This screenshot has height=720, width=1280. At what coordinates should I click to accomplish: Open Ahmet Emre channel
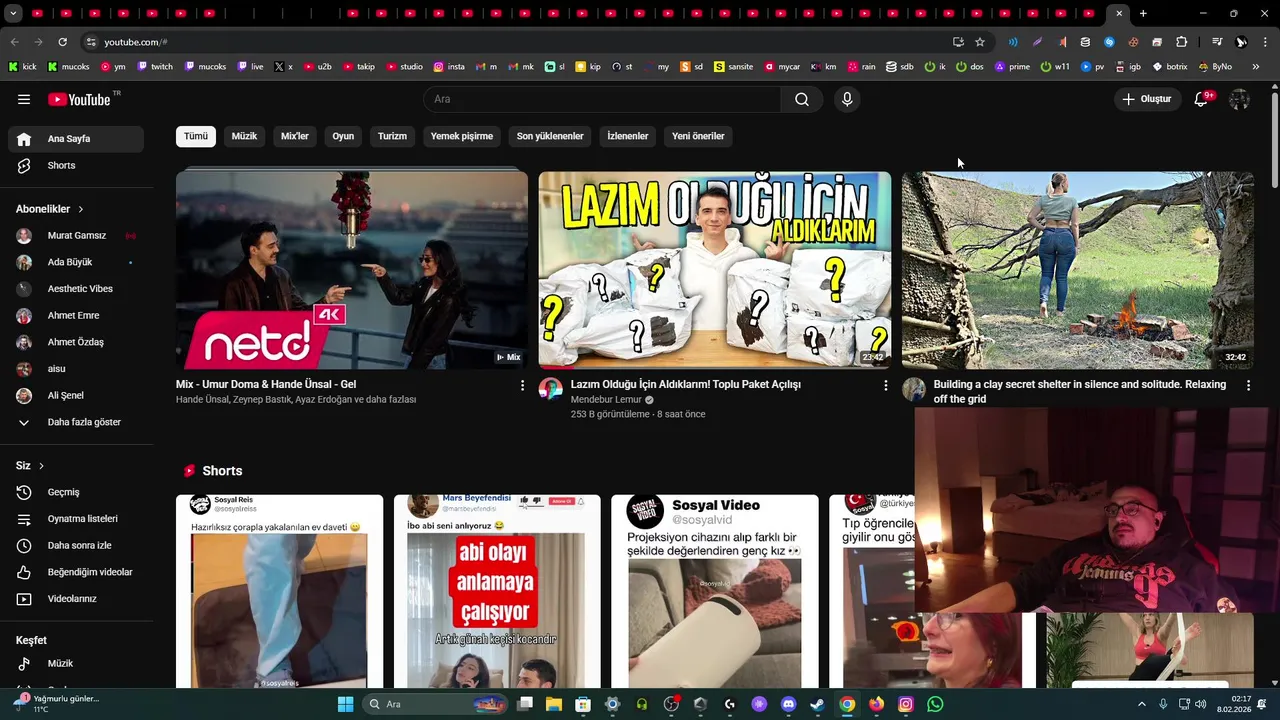pos(76,315)
